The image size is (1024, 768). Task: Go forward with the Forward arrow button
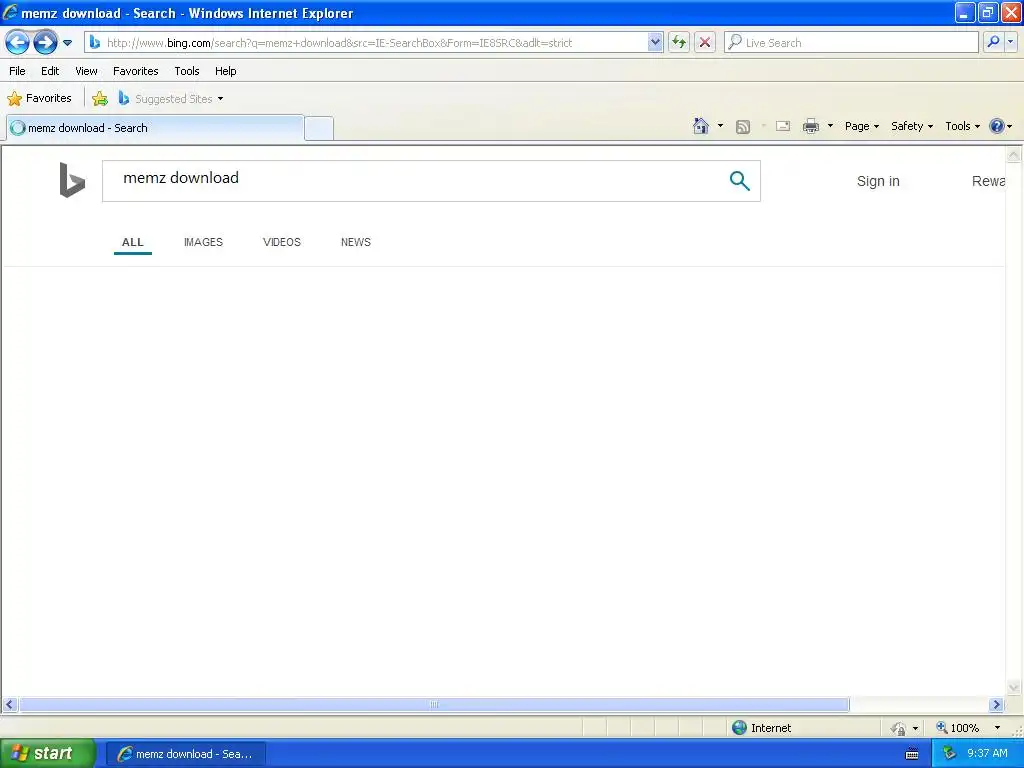pos(45,43)
